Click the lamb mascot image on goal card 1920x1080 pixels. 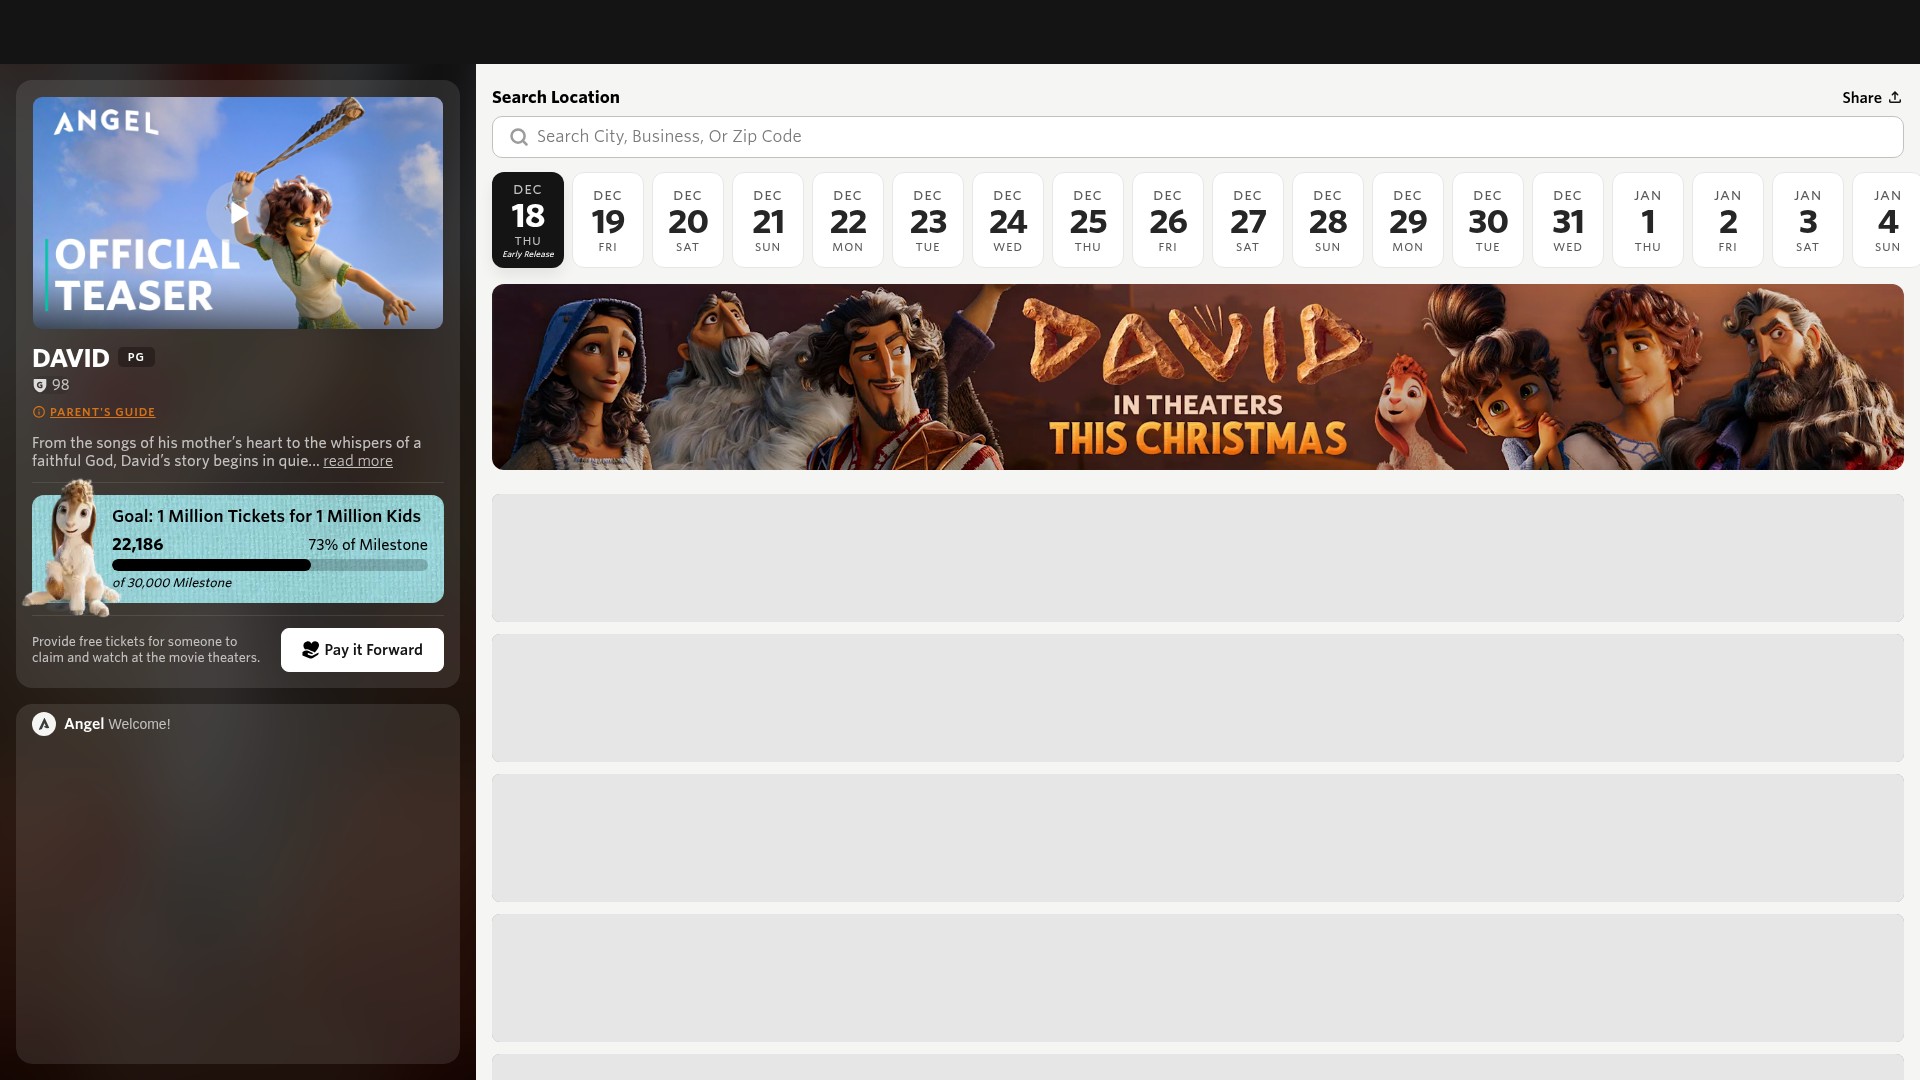(x=72, y=548)
